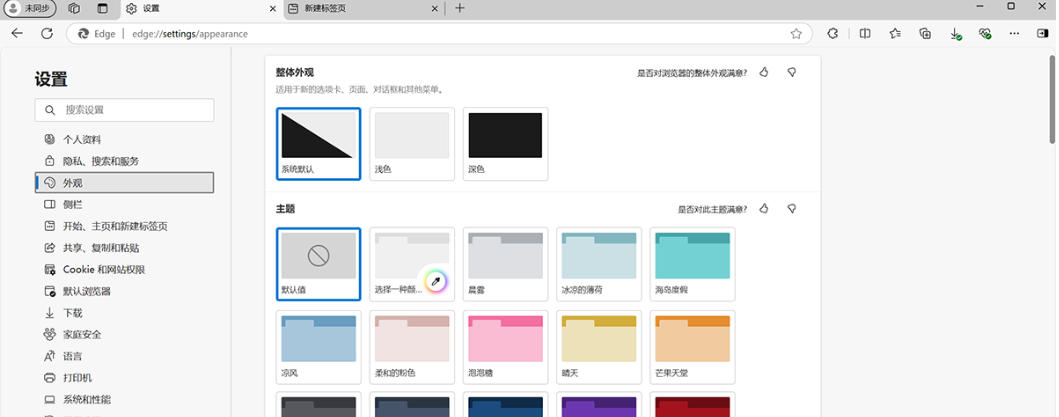Screen dimensions: 1059x417
Task: Click the 未同步 profile button
Action: pyautogui.click(x=31, y=8)
